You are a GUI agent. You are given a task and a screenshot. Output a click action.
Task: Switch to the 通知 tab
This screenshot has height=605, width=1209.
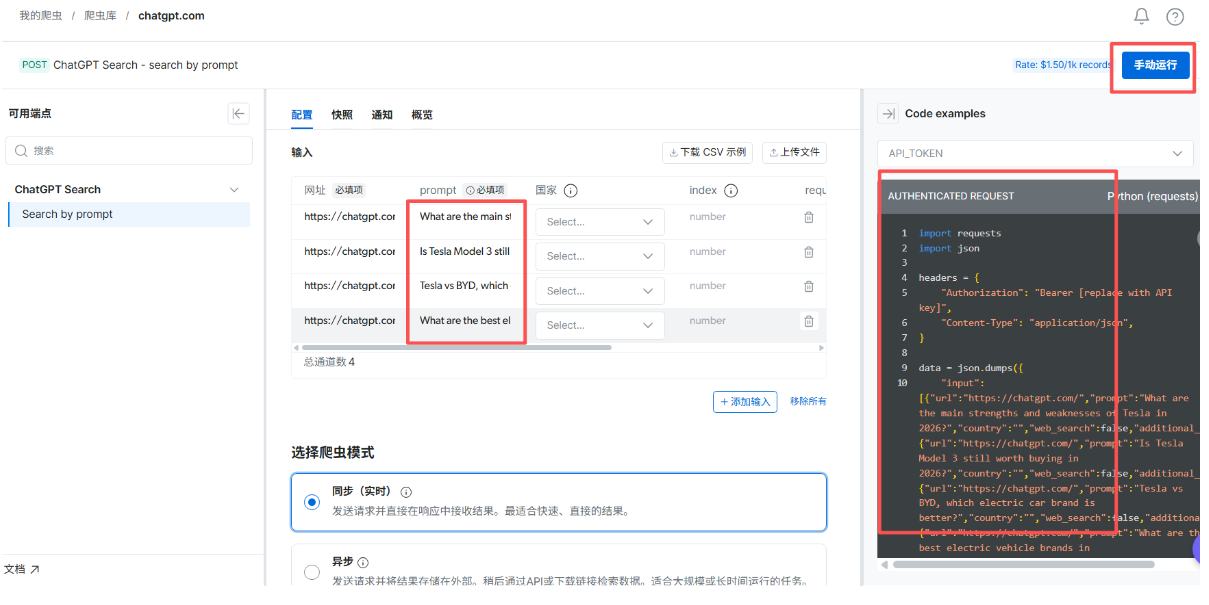(382, 115)
